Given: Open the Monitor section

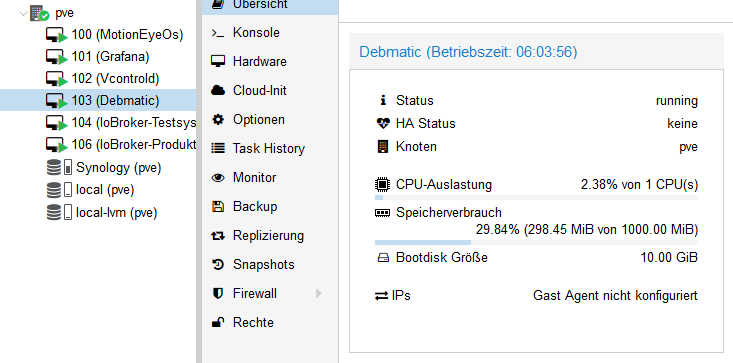Looking at the screenshot, I should 270,178.
